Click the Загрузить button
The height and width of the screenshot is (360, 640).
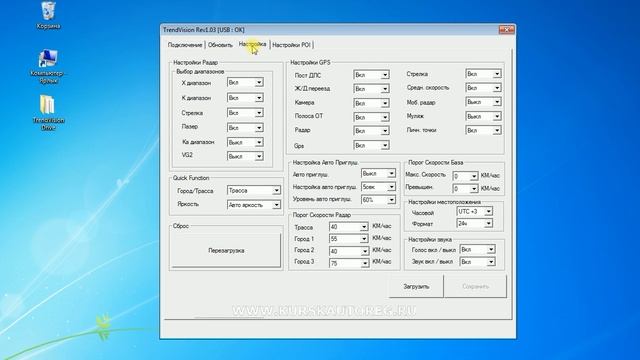416,286
